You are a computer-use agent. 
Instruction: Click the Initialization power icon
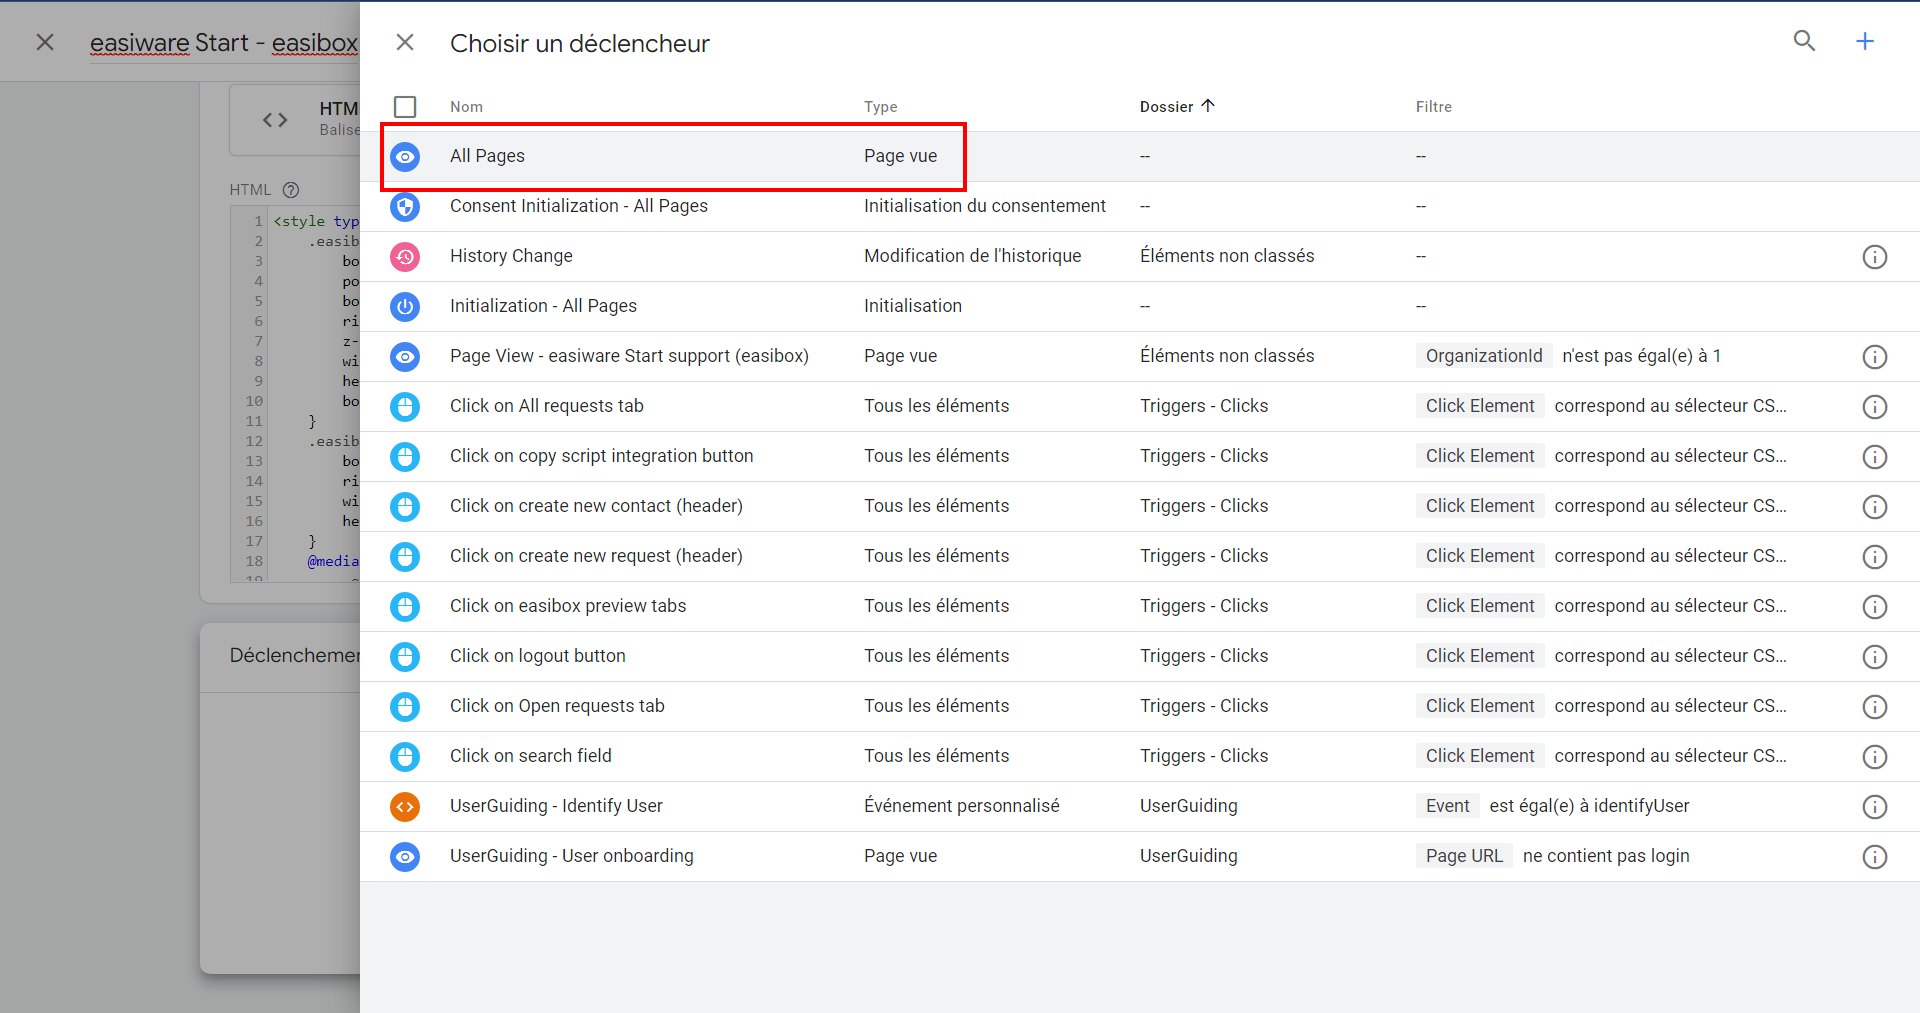click(405, 307)
